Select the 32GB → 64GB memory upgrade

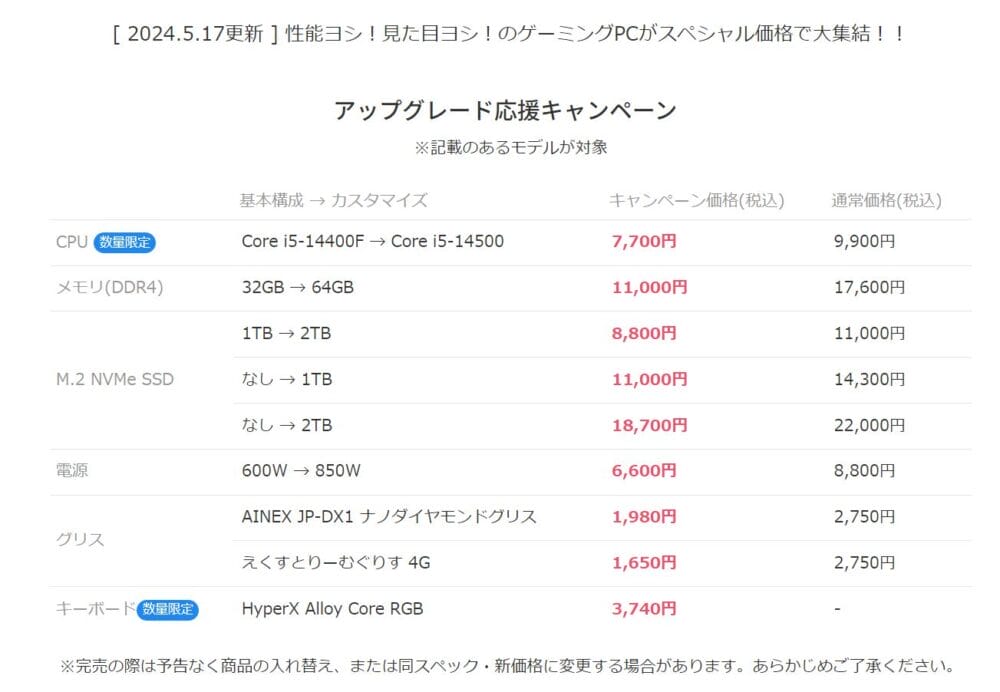(297, 288)
